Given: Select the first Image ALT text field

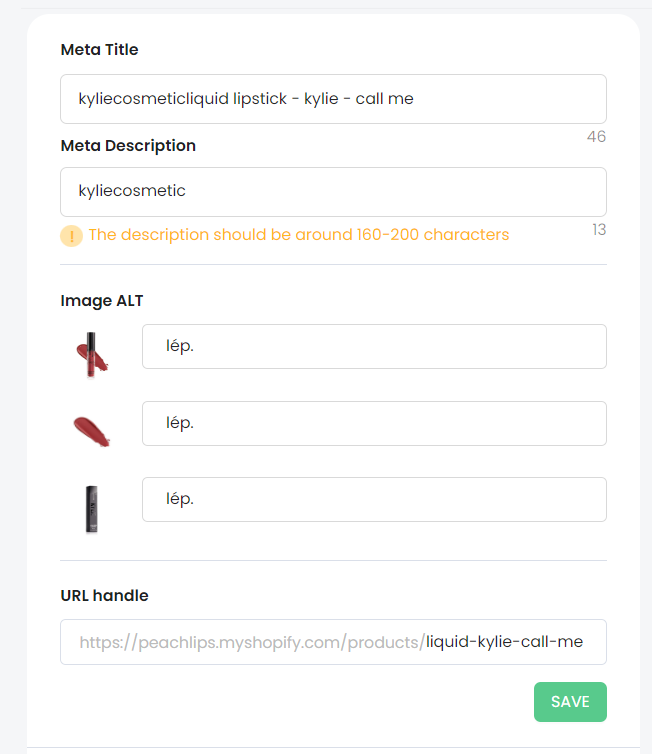Looking at the screenshot, I should pyautogui.click(x=374, y=346).
